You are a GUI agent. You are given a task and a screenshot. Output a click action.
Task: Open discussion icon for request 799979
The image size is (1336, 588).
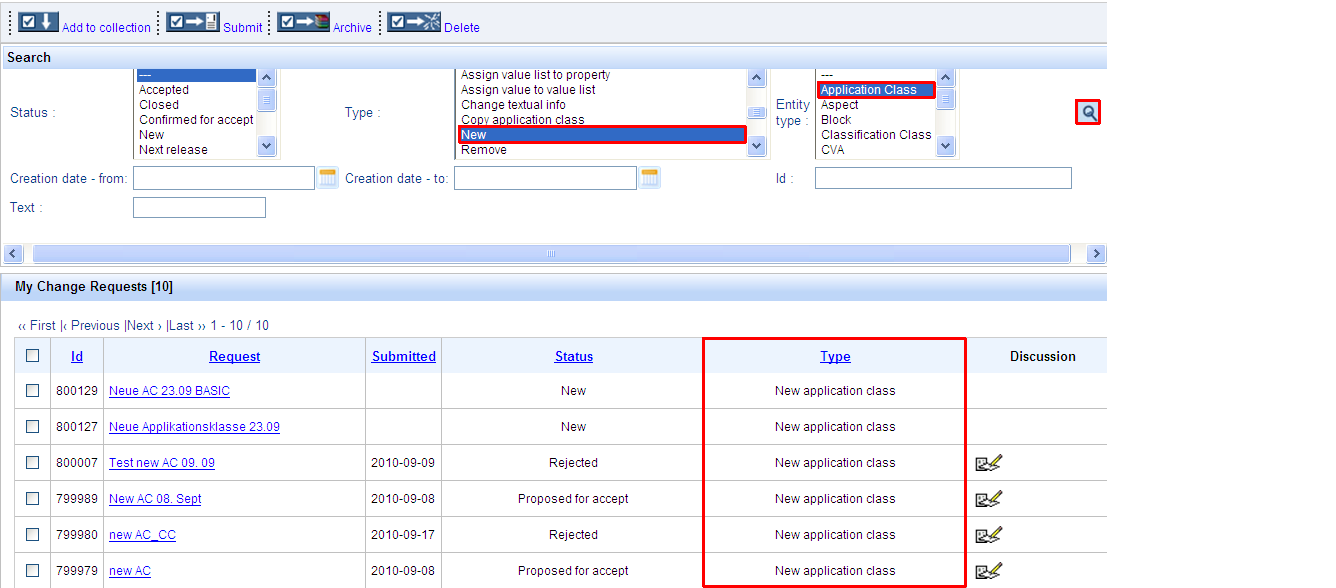(x=988, y=571)
